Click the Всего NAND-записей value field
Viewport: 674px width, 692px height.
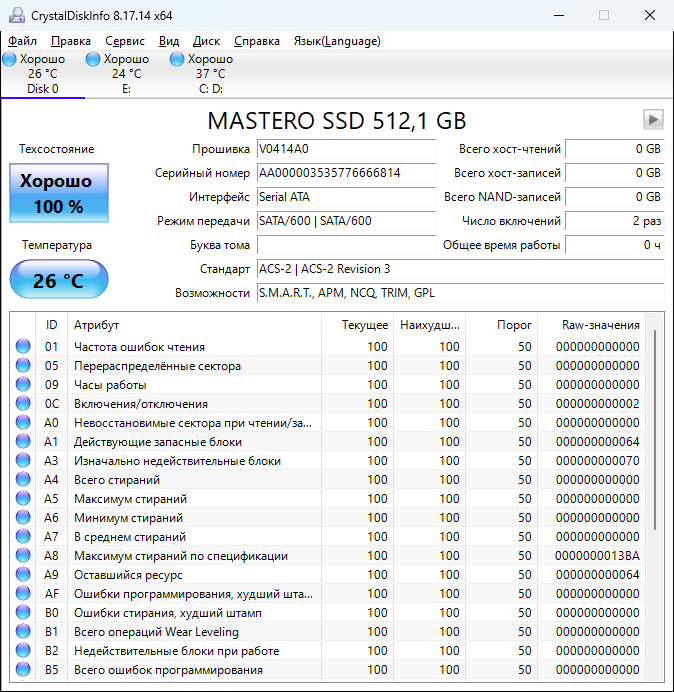click(x=614, y=197)
